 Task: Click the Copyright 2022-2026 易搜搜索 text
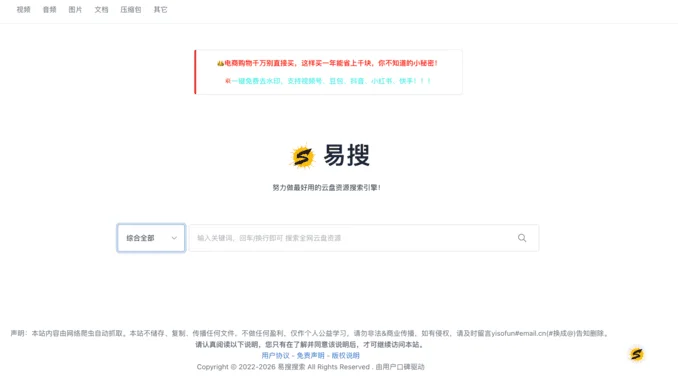(310, 367)
